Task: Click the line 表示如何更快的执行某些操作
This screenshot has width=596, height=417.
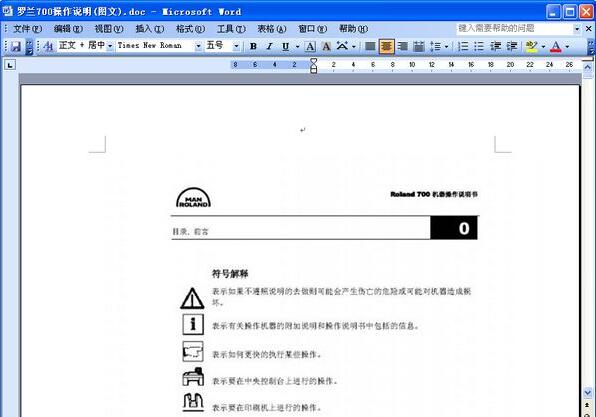Action: [267, 354]
